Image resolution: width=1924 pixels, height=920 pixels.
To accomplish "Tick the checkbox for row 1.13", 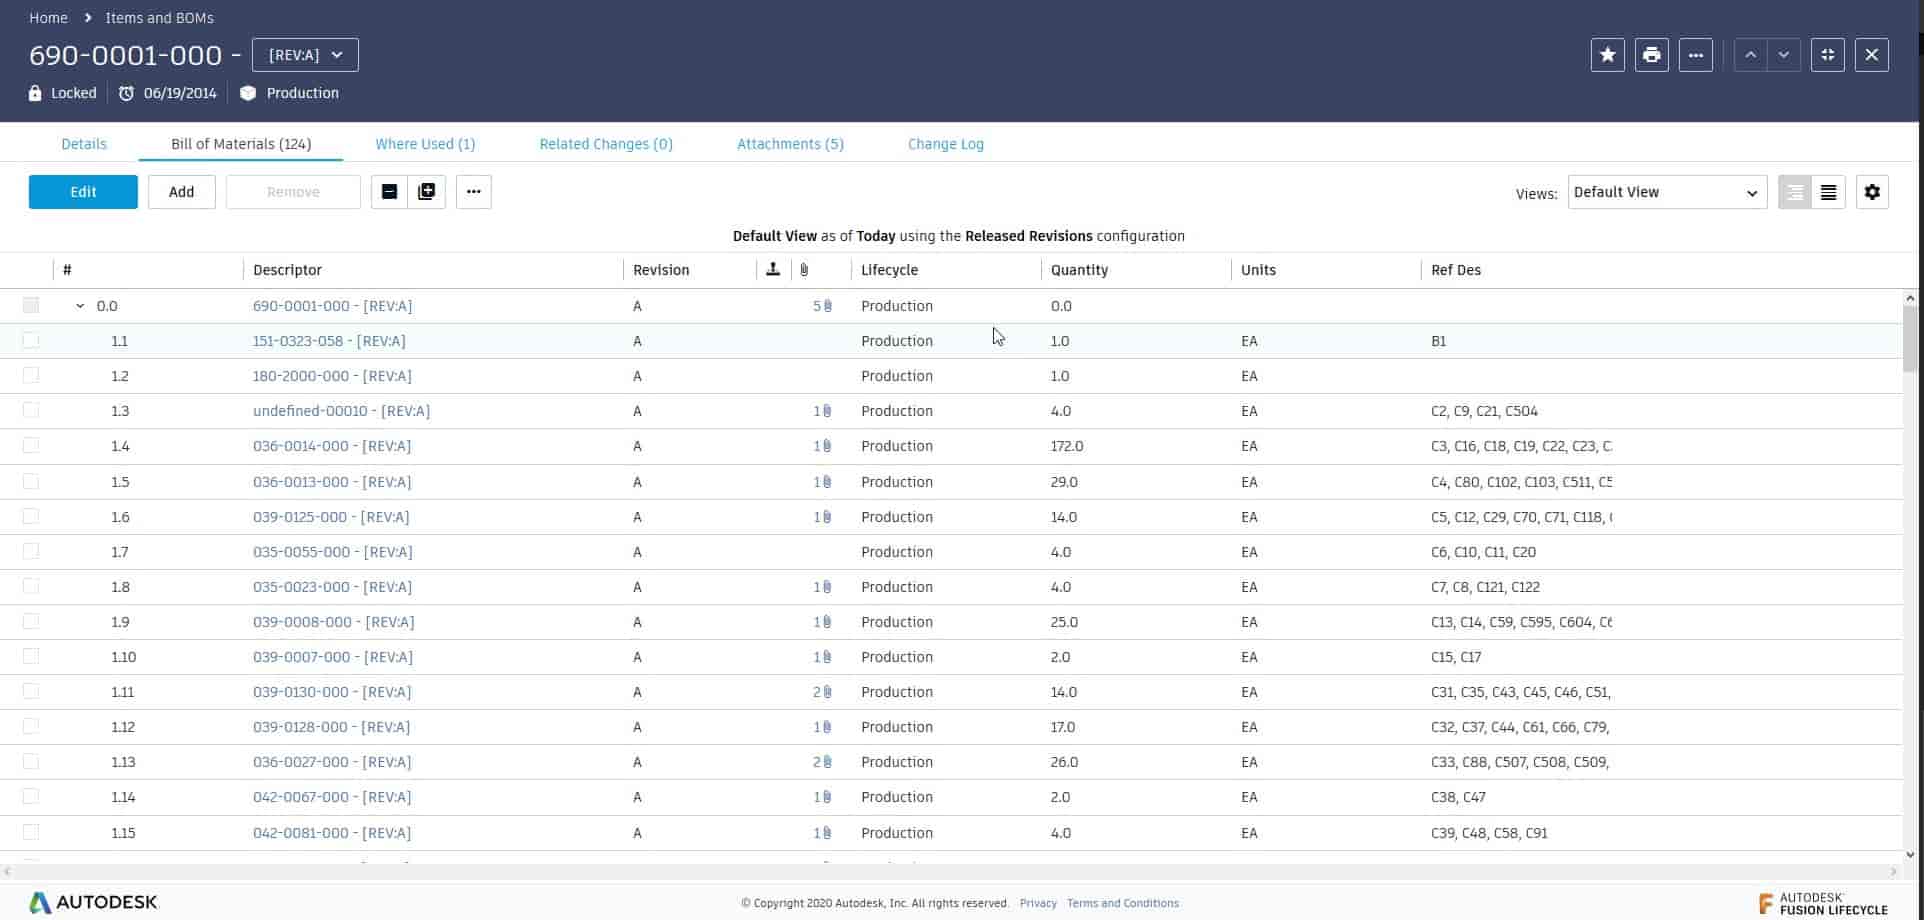I will click(x=31, y=761).
